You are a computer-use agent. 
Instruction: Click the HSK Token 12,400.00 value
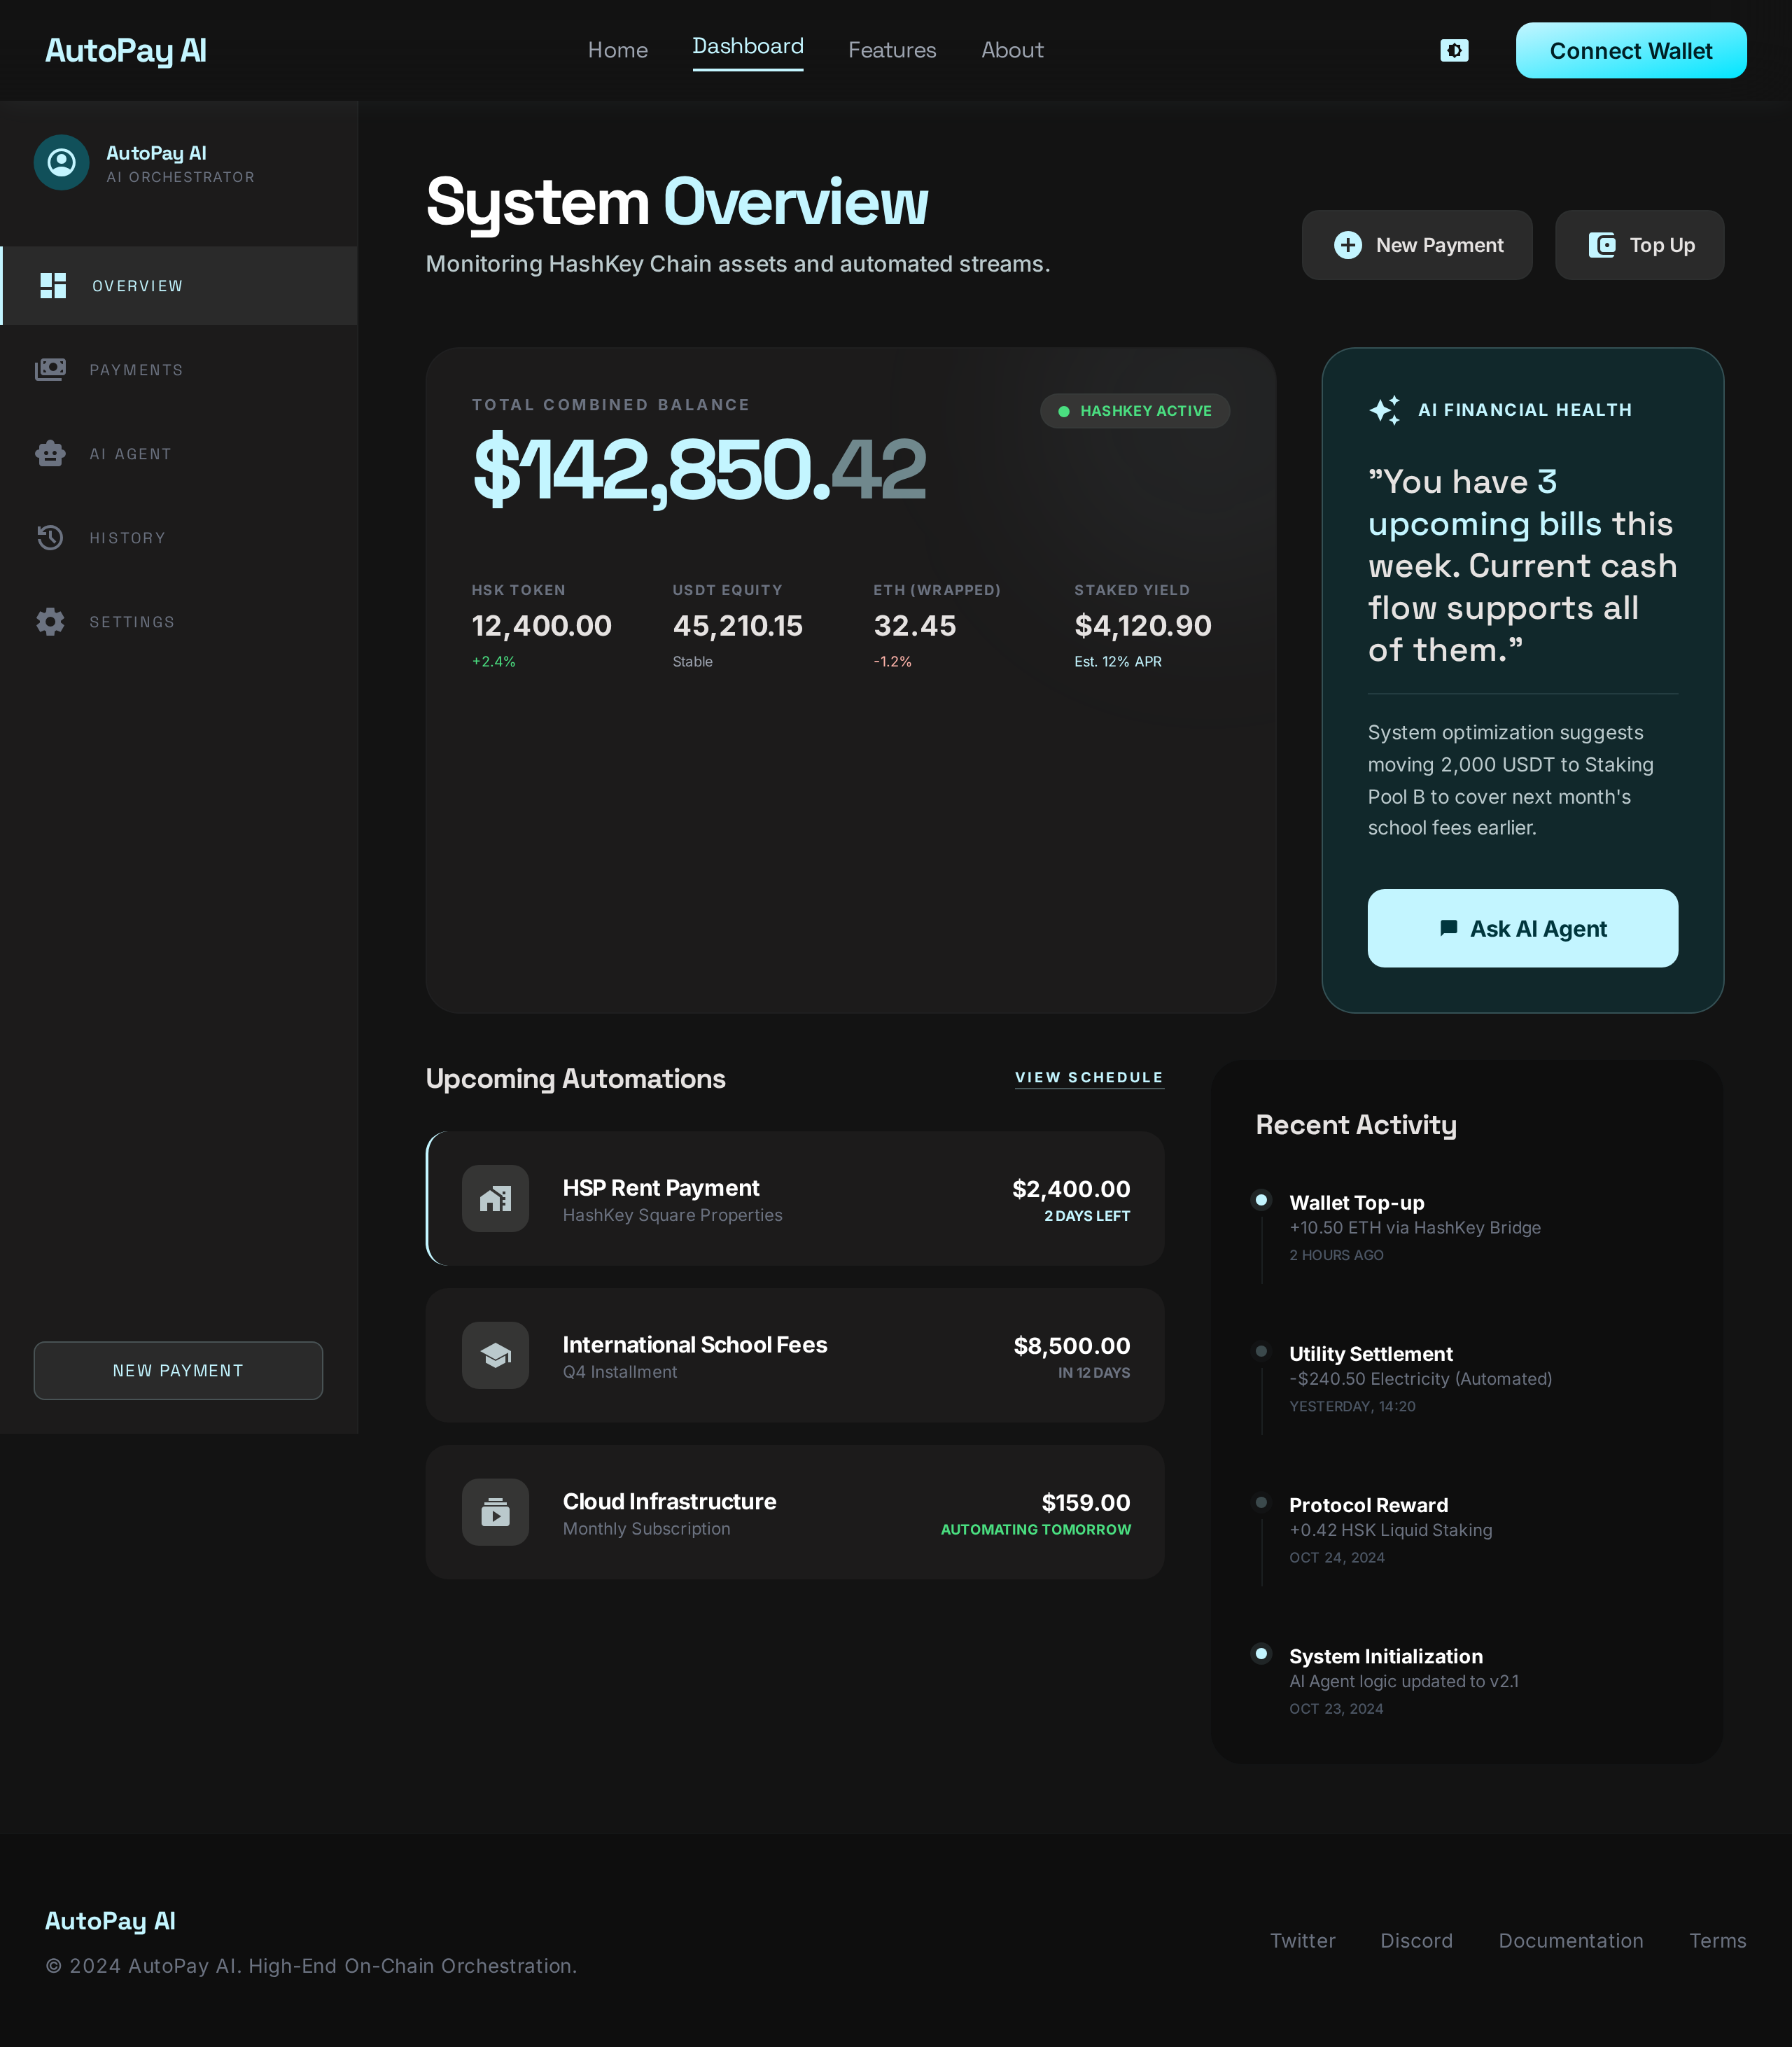[x=542, y=626]
